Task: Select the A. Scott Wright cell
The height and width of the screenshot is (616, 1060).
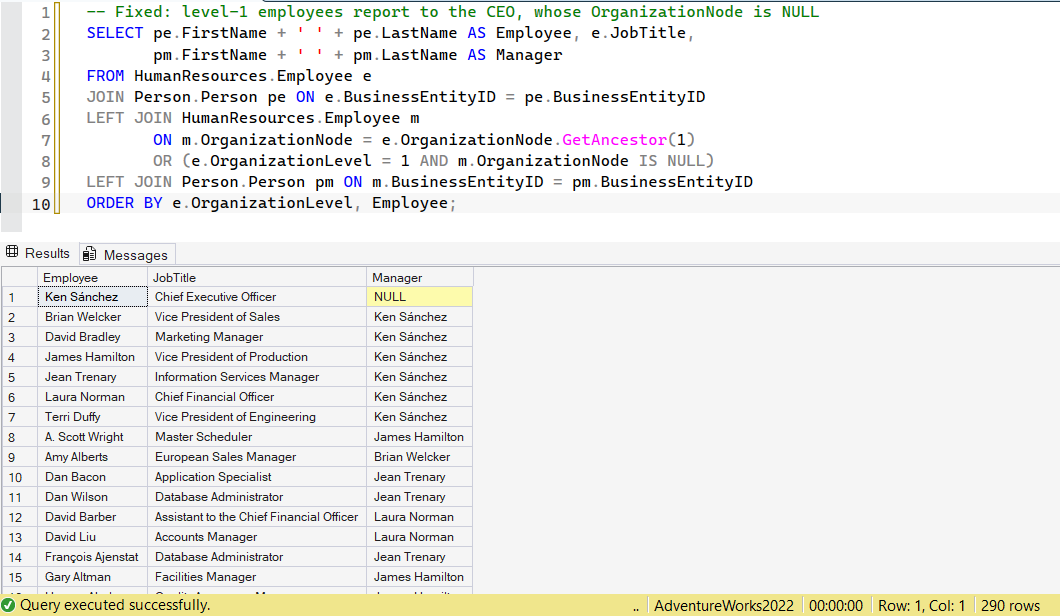Action: 93,437
